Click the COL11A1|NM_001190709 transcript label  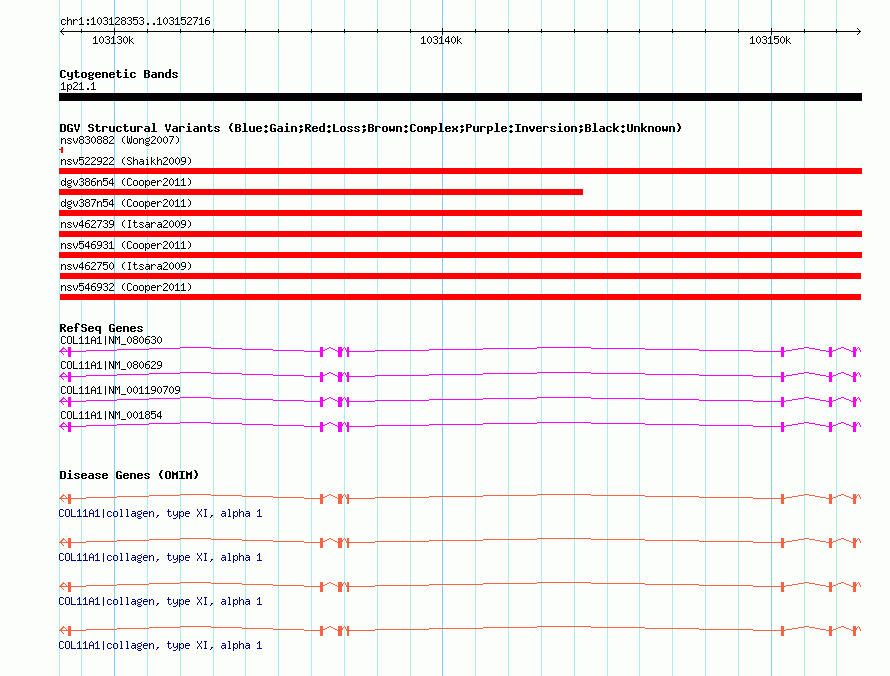tap(120, 391)
